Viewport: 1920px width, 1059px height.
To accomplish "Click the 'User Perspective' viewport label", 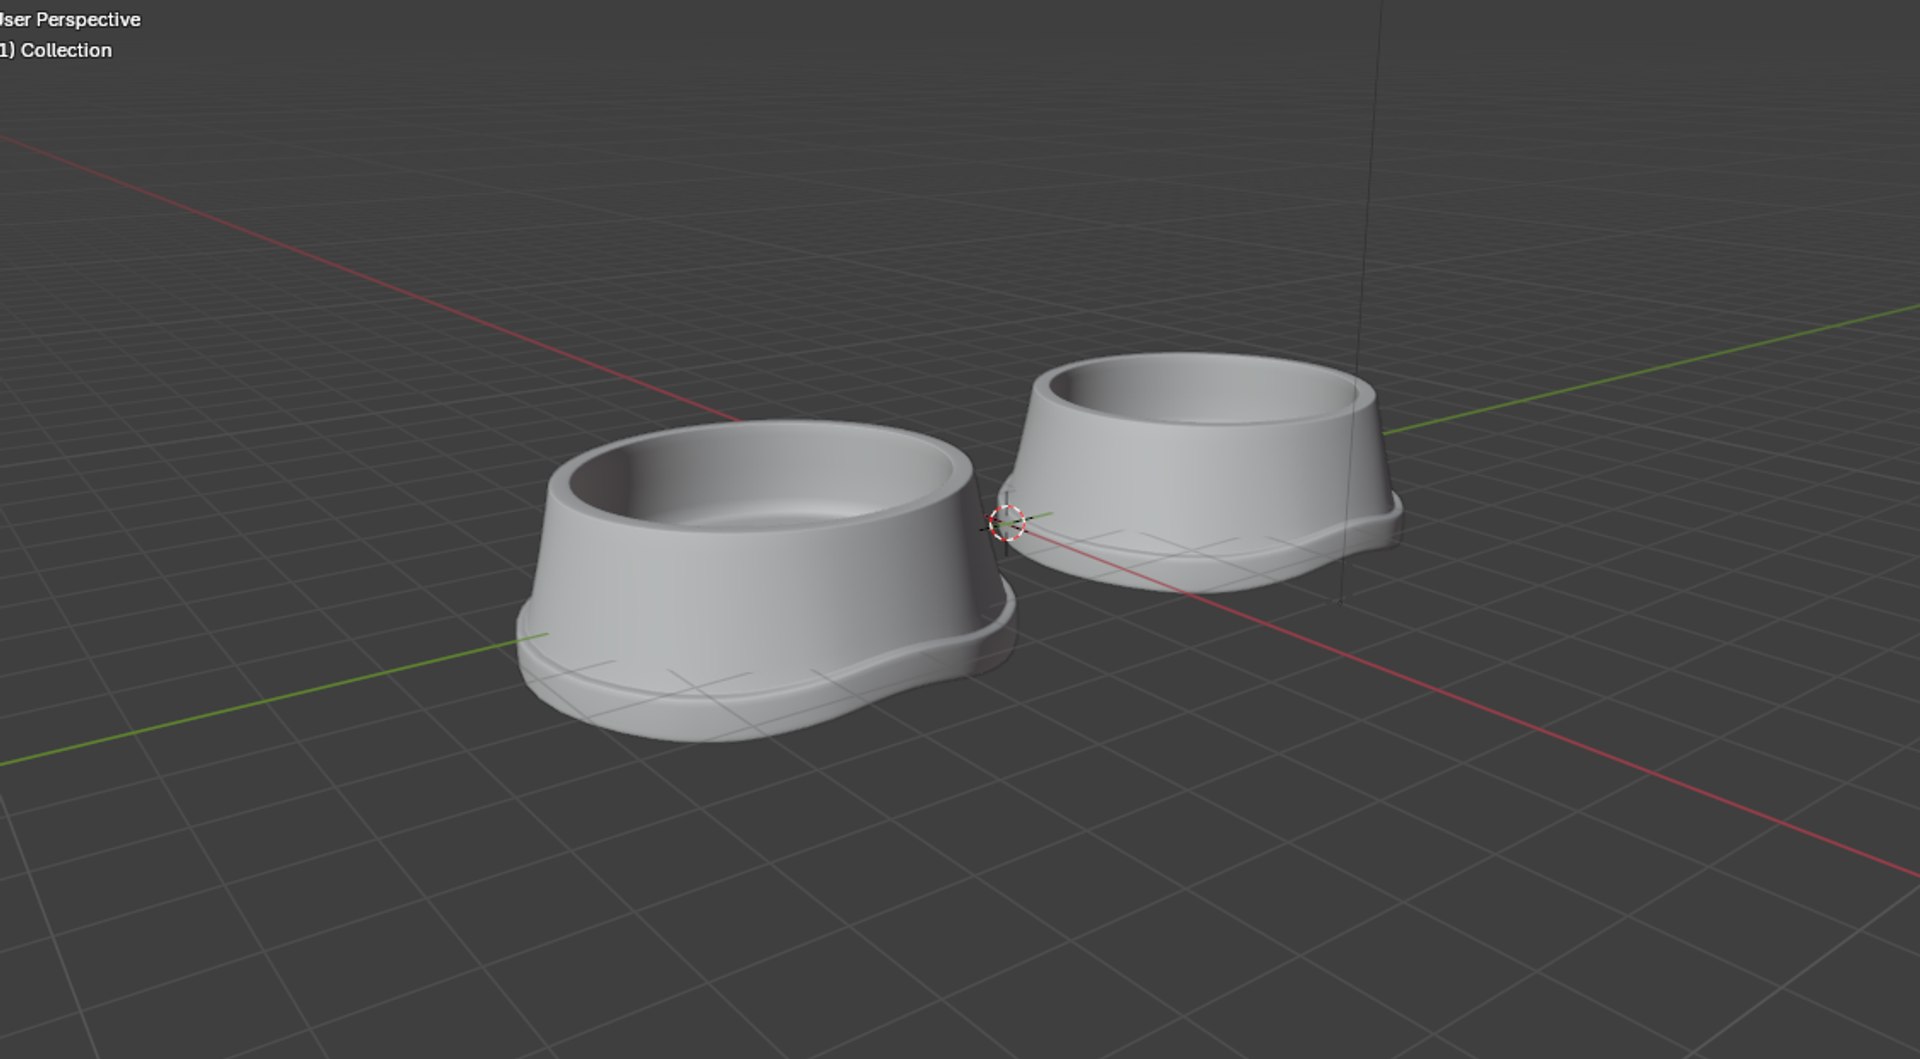I will pos(68,19).
